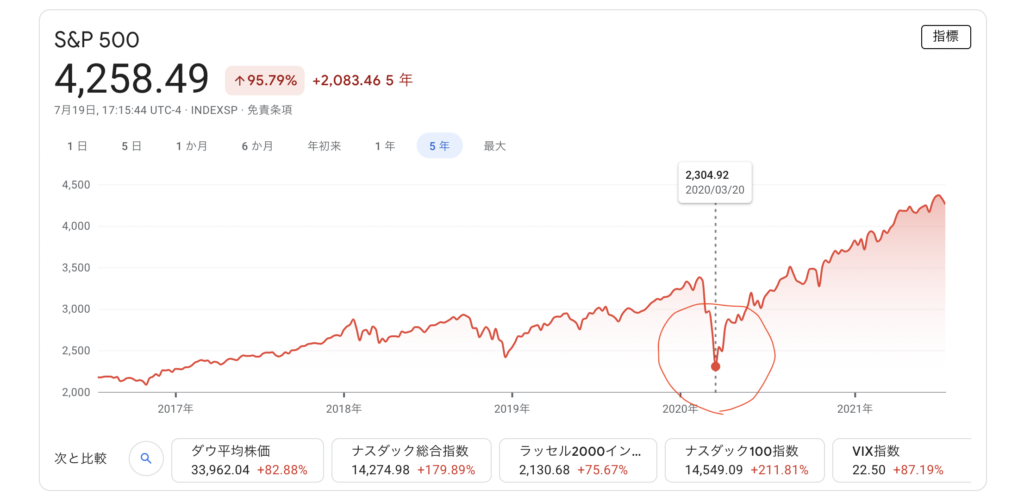Click the 2020/03/20 tooltip box
The height and width of the screenshot is (503, 1024).
[x=715, y=184]
